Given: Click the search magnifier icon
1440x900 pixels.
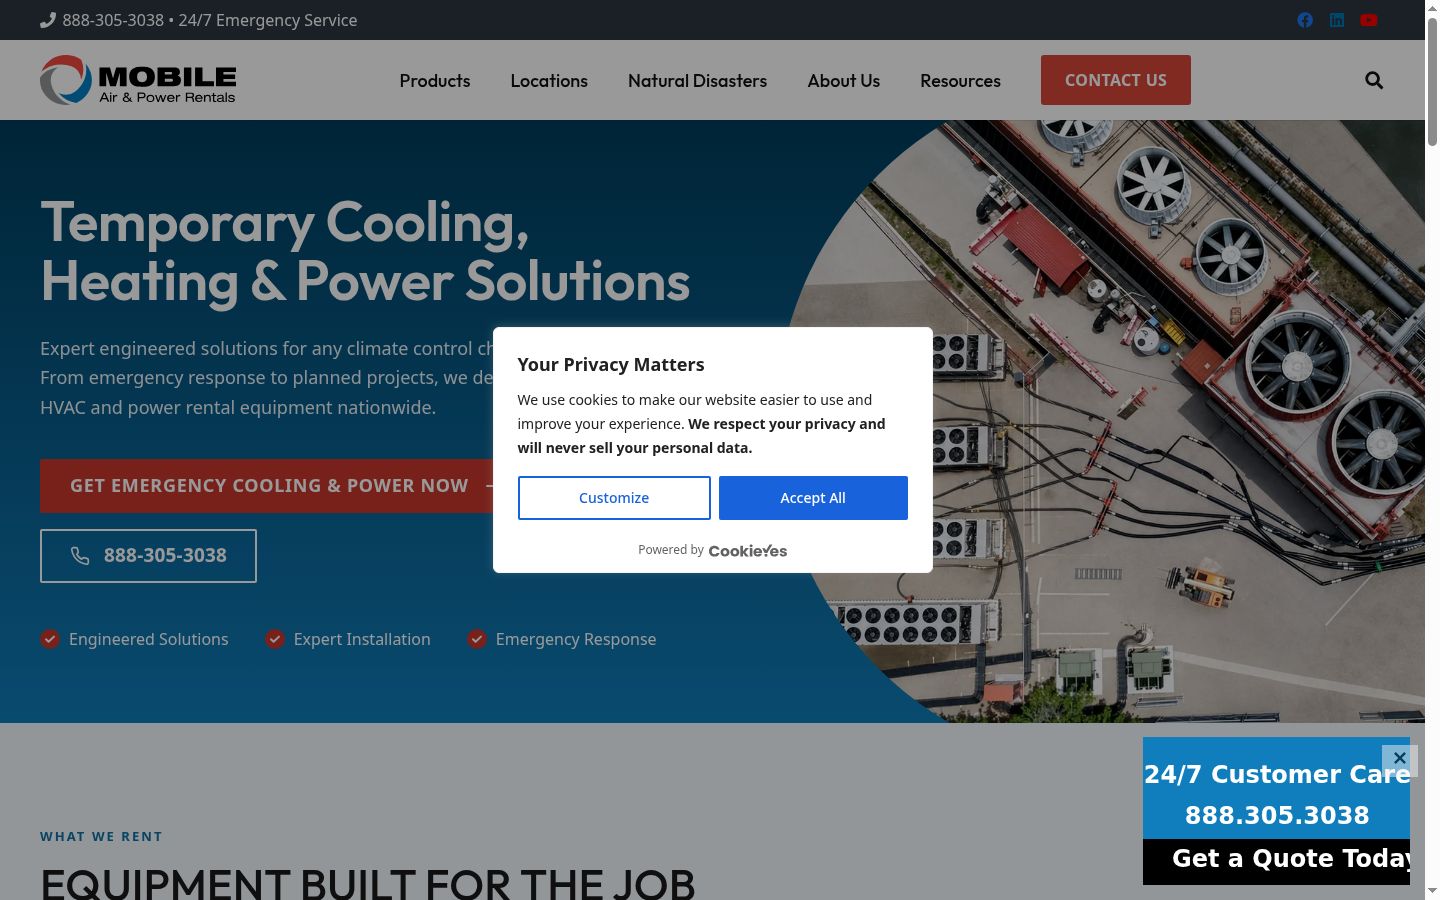Looking at the screenshot, I should coord(1374,80).
